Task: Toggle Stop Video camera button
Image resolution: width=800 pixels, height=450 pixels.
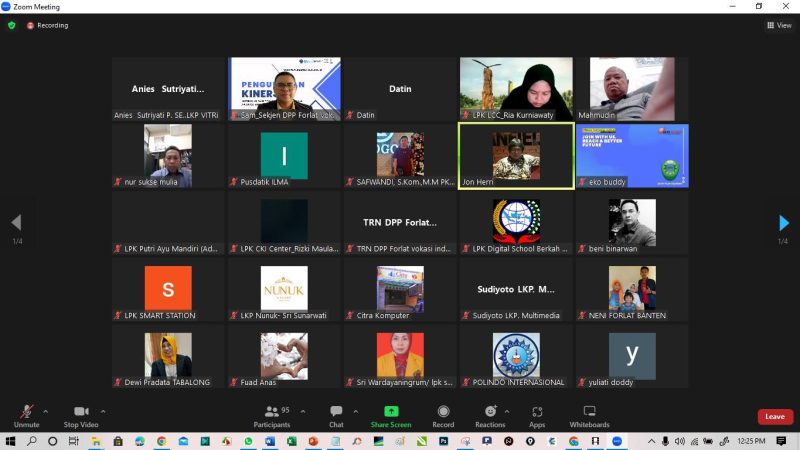Action: 80,414
